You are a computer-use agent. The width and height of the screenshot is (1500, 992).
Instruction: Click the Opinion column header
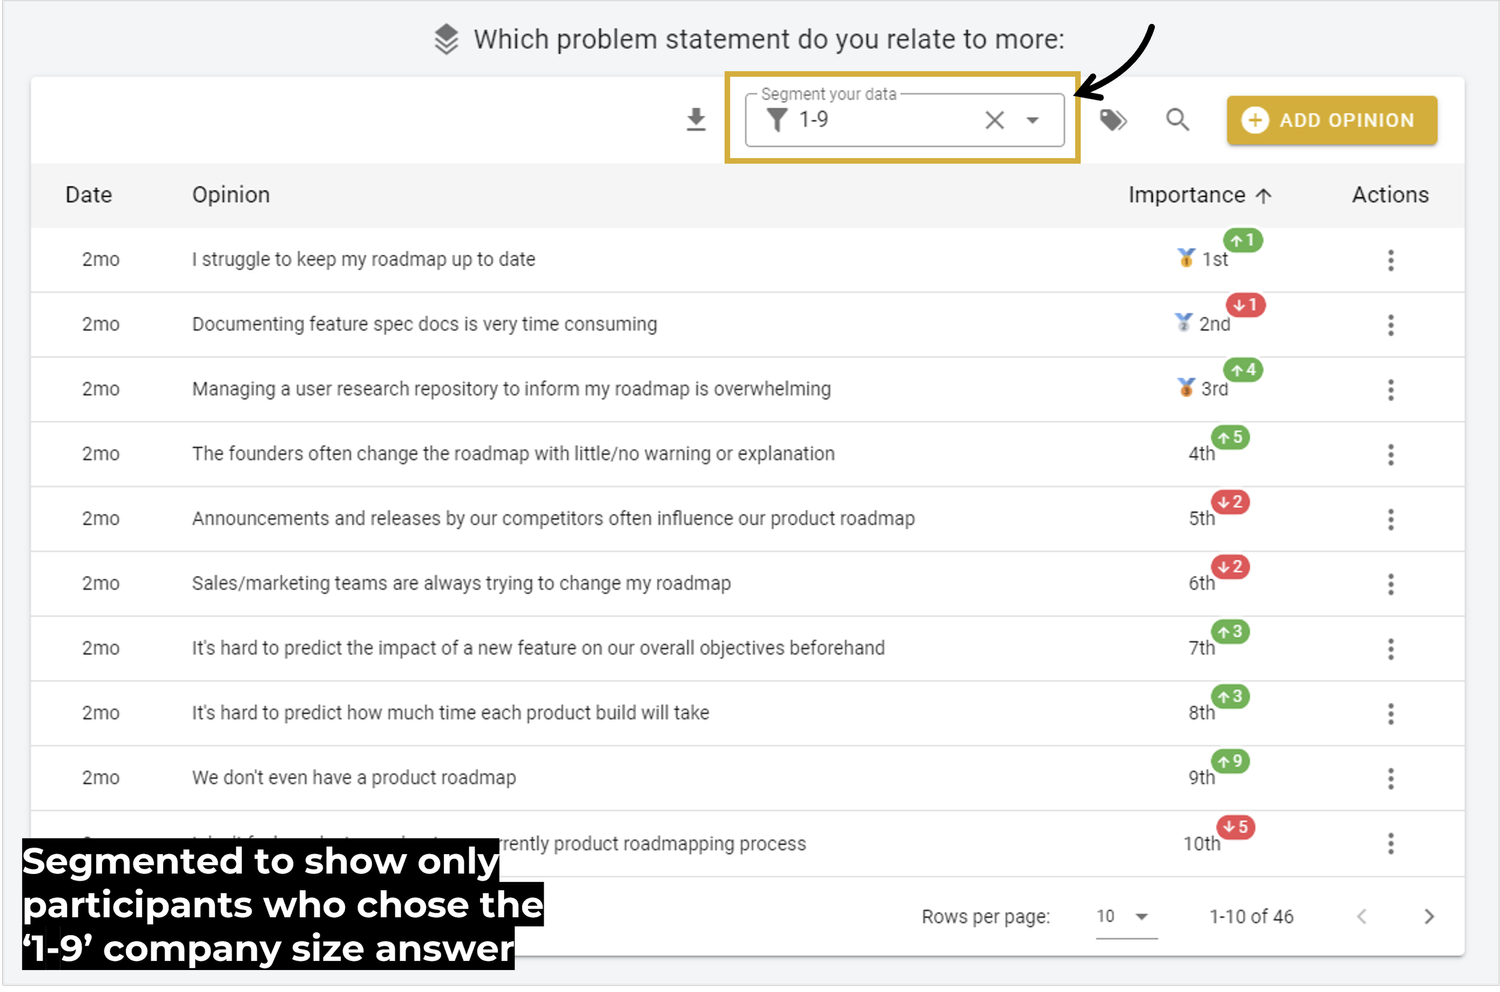[x=231, y=195]
